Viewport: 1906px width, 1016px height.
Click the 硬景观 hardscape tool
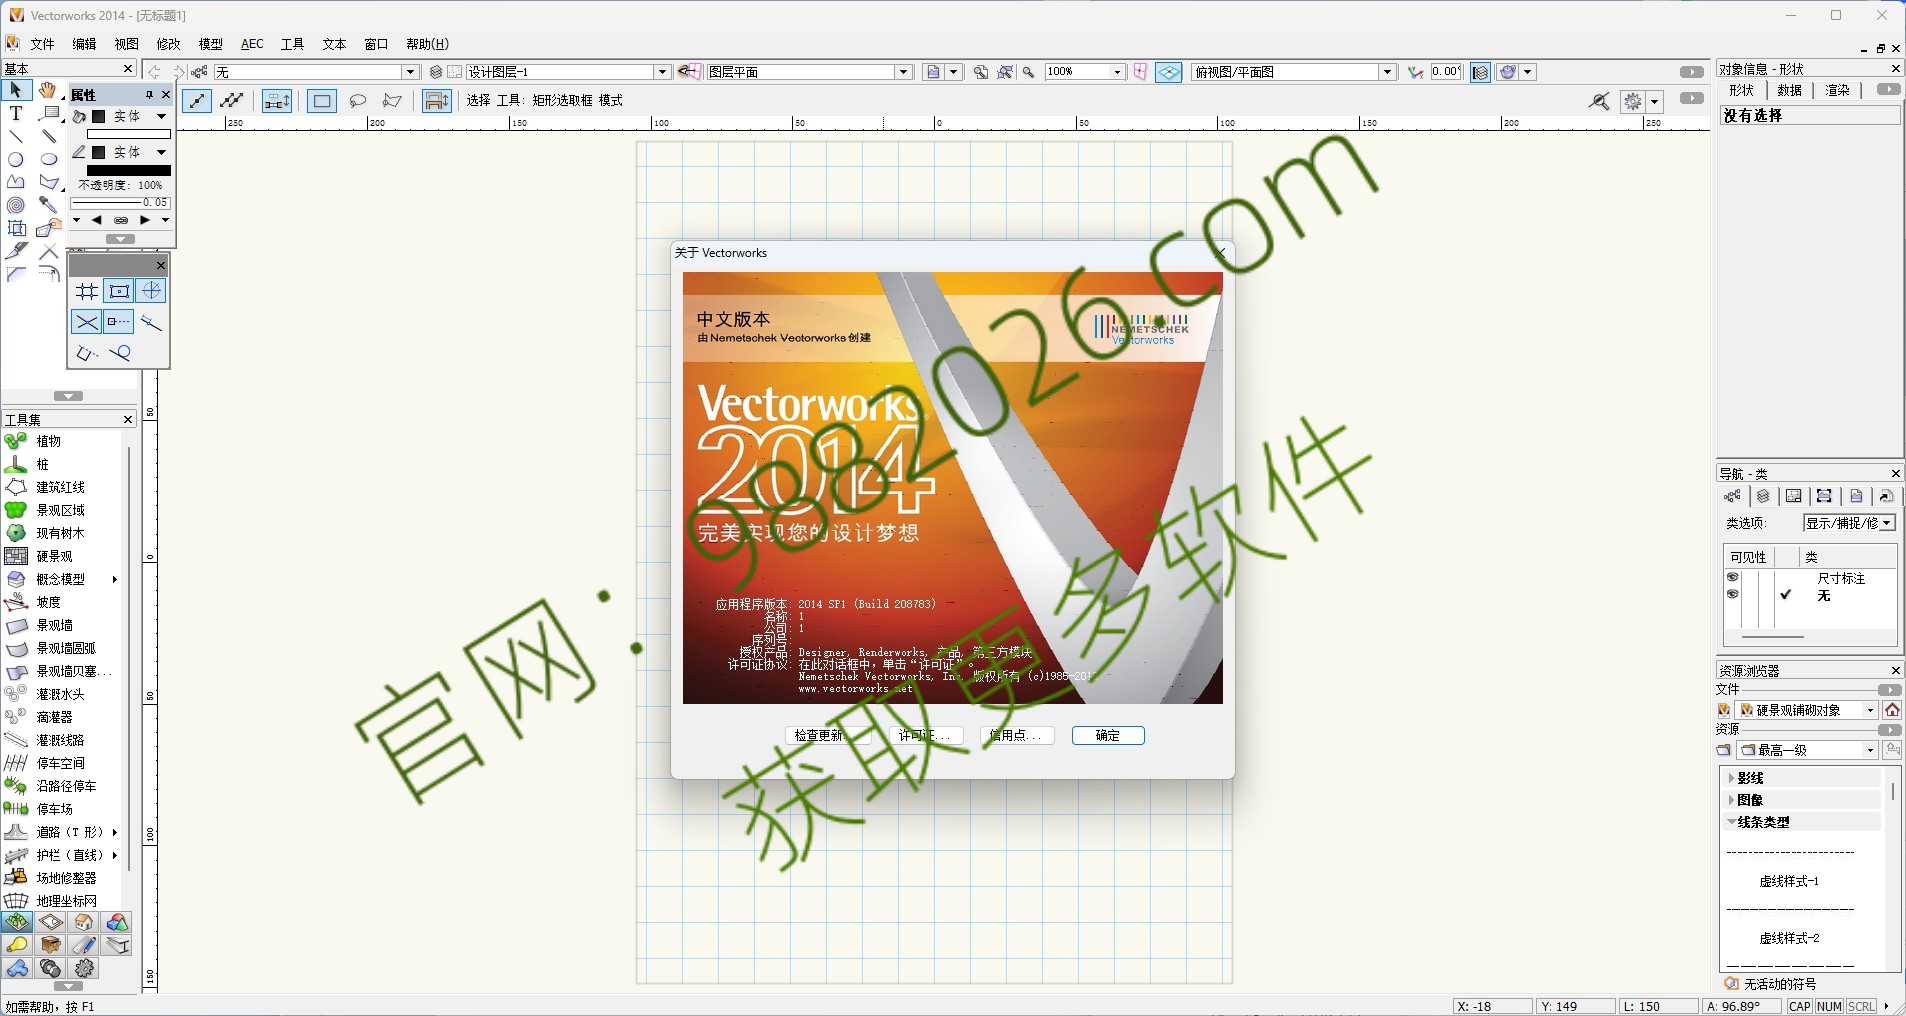54,556
